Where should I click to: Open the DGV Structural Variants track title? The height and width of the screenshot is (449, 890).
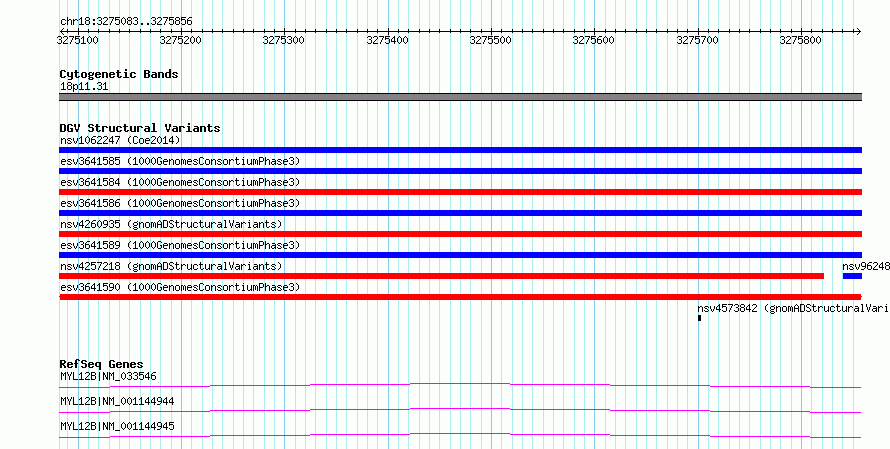[140, 128]
